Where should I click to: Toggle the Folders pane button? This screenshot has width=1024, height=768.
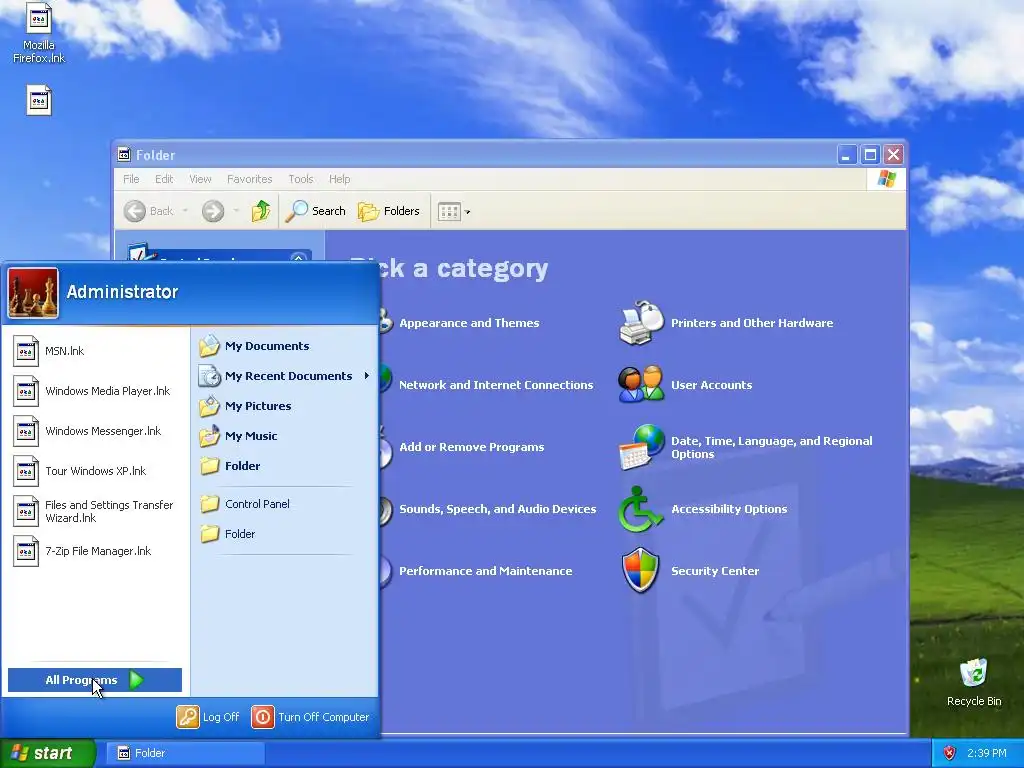pyautogui.click(x=389, y=211)
